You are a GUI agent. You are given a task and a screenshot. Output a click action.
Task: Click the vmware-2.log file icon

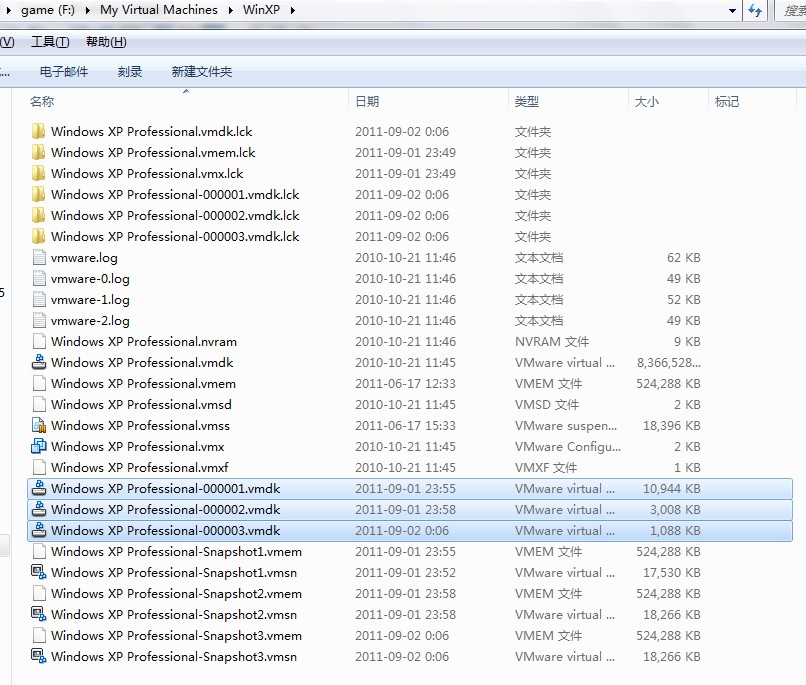39,321
